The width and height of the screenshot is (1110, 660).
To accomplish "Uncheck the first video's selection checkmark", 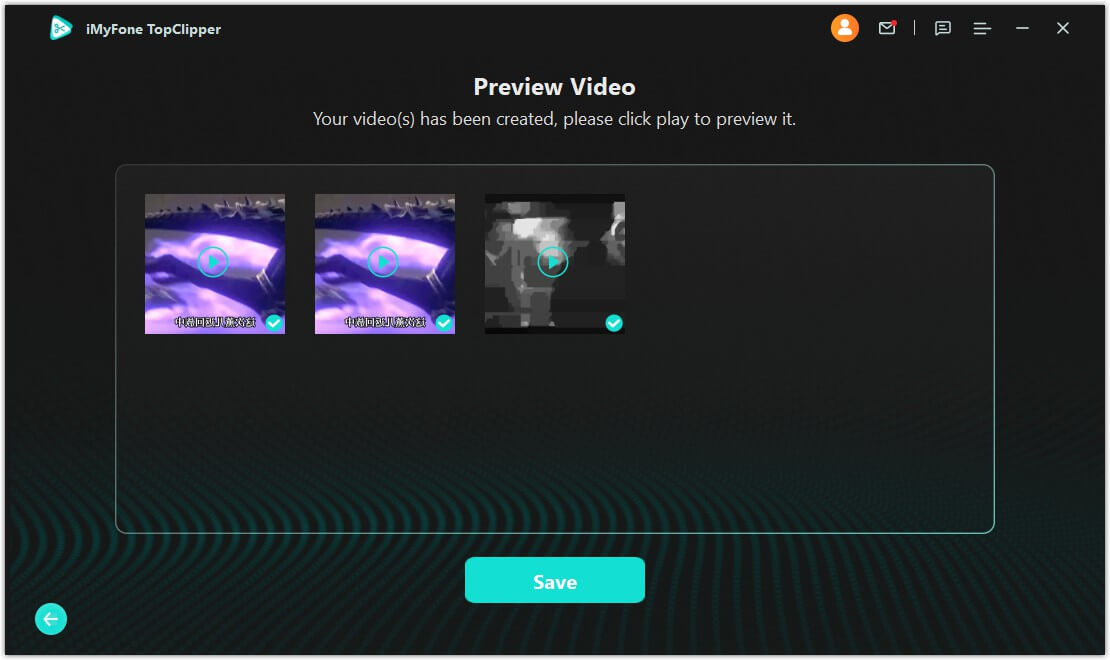I will click(274, 323).
